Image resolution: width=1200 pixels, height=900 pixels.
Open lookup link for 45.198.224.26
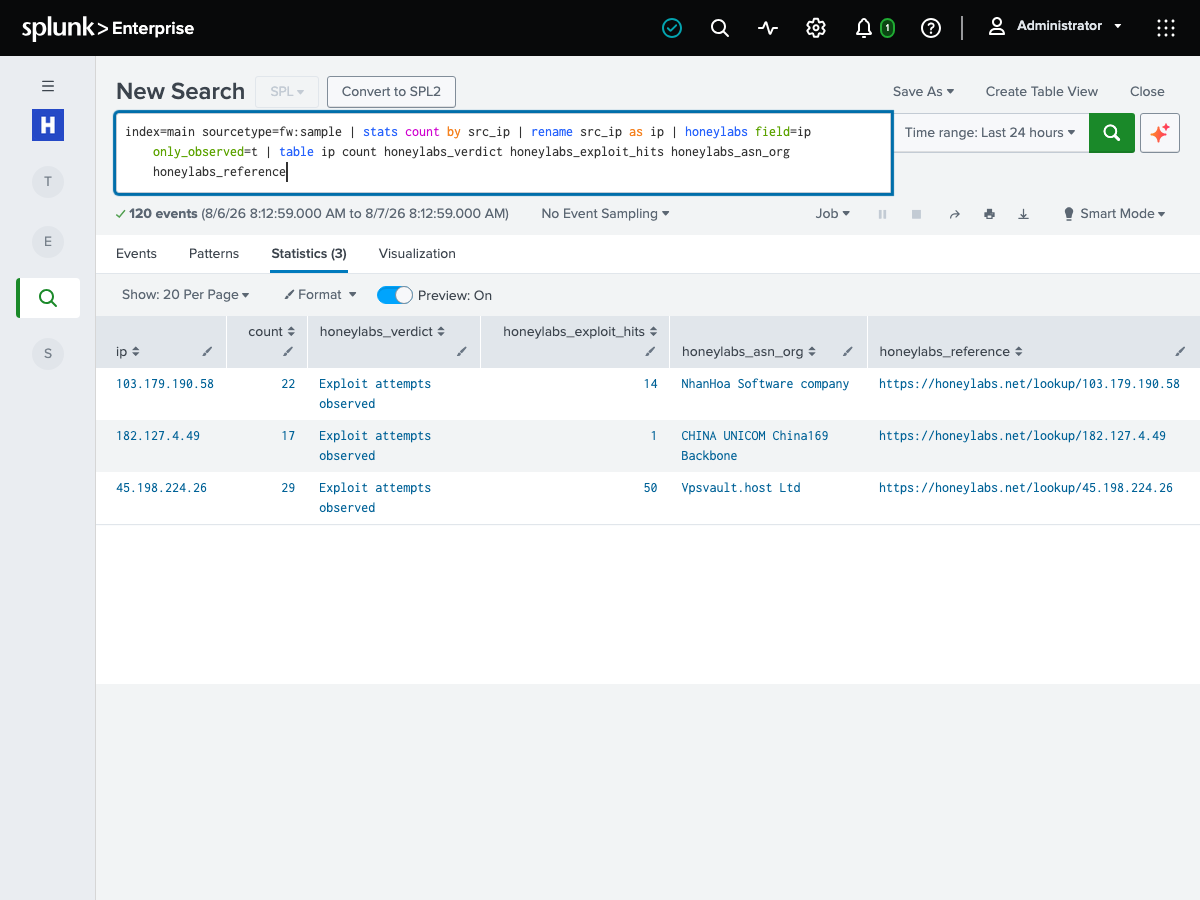[1026, 488]
